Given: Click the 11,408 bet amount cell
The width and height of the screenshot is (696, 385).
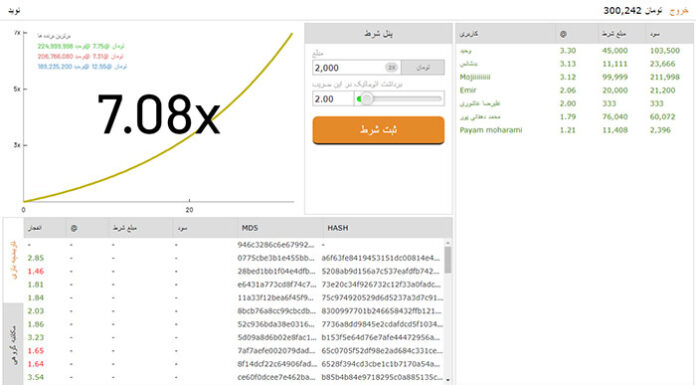Looking at the screenshot, I should pyautogui.click(x=615, y=130).
